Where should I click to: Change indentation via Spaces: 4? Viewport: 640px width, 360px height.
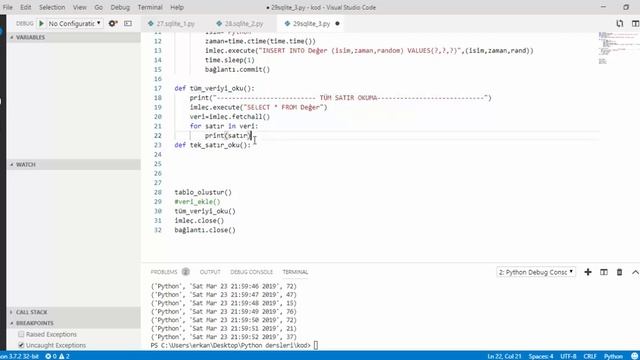pyautogui.click(x=541, y=356)
